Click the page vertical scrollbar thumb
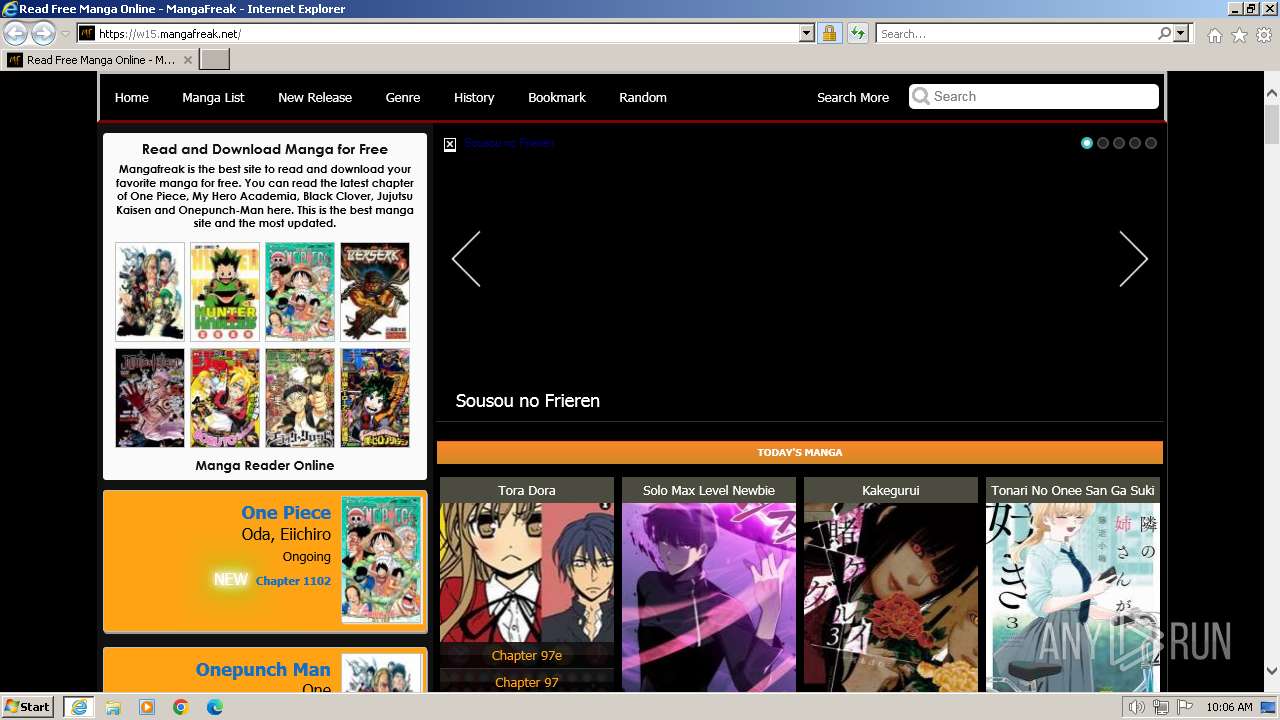 tap(1272, 124)
